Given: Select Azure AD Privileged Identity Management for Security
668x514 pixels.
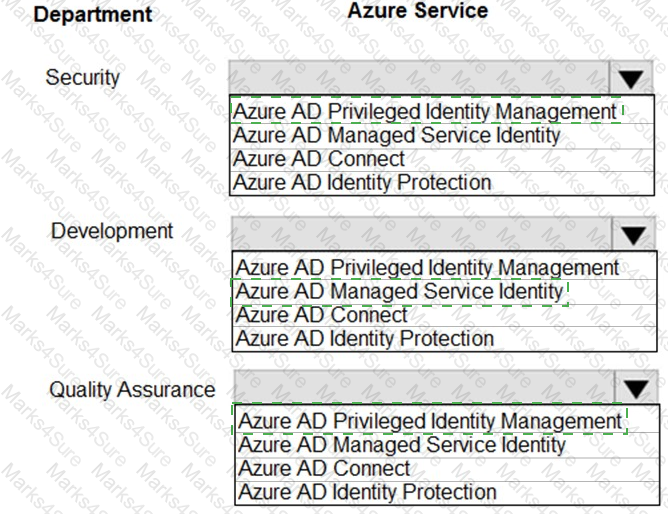Looking at the screenshot, I should click(x=441, y=111).
